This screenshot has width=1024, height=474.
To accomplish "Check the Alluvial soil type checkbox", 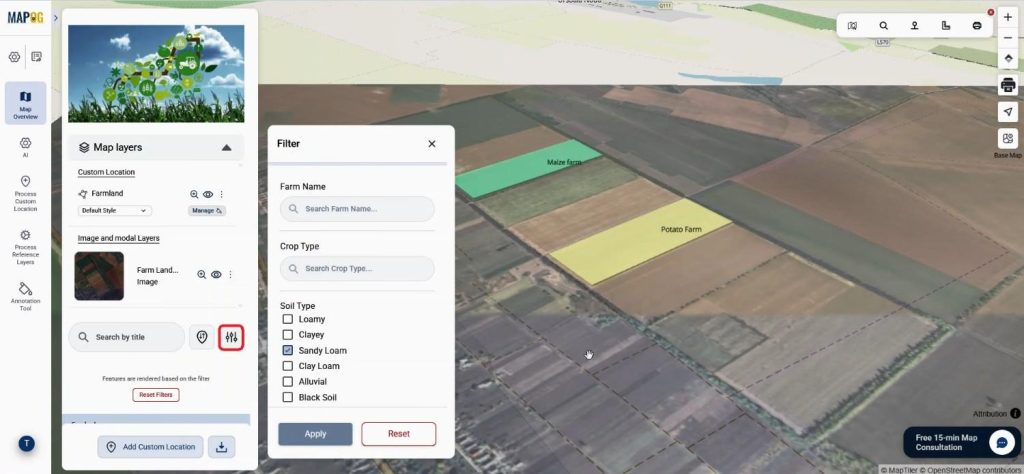I will coord(287,382).
